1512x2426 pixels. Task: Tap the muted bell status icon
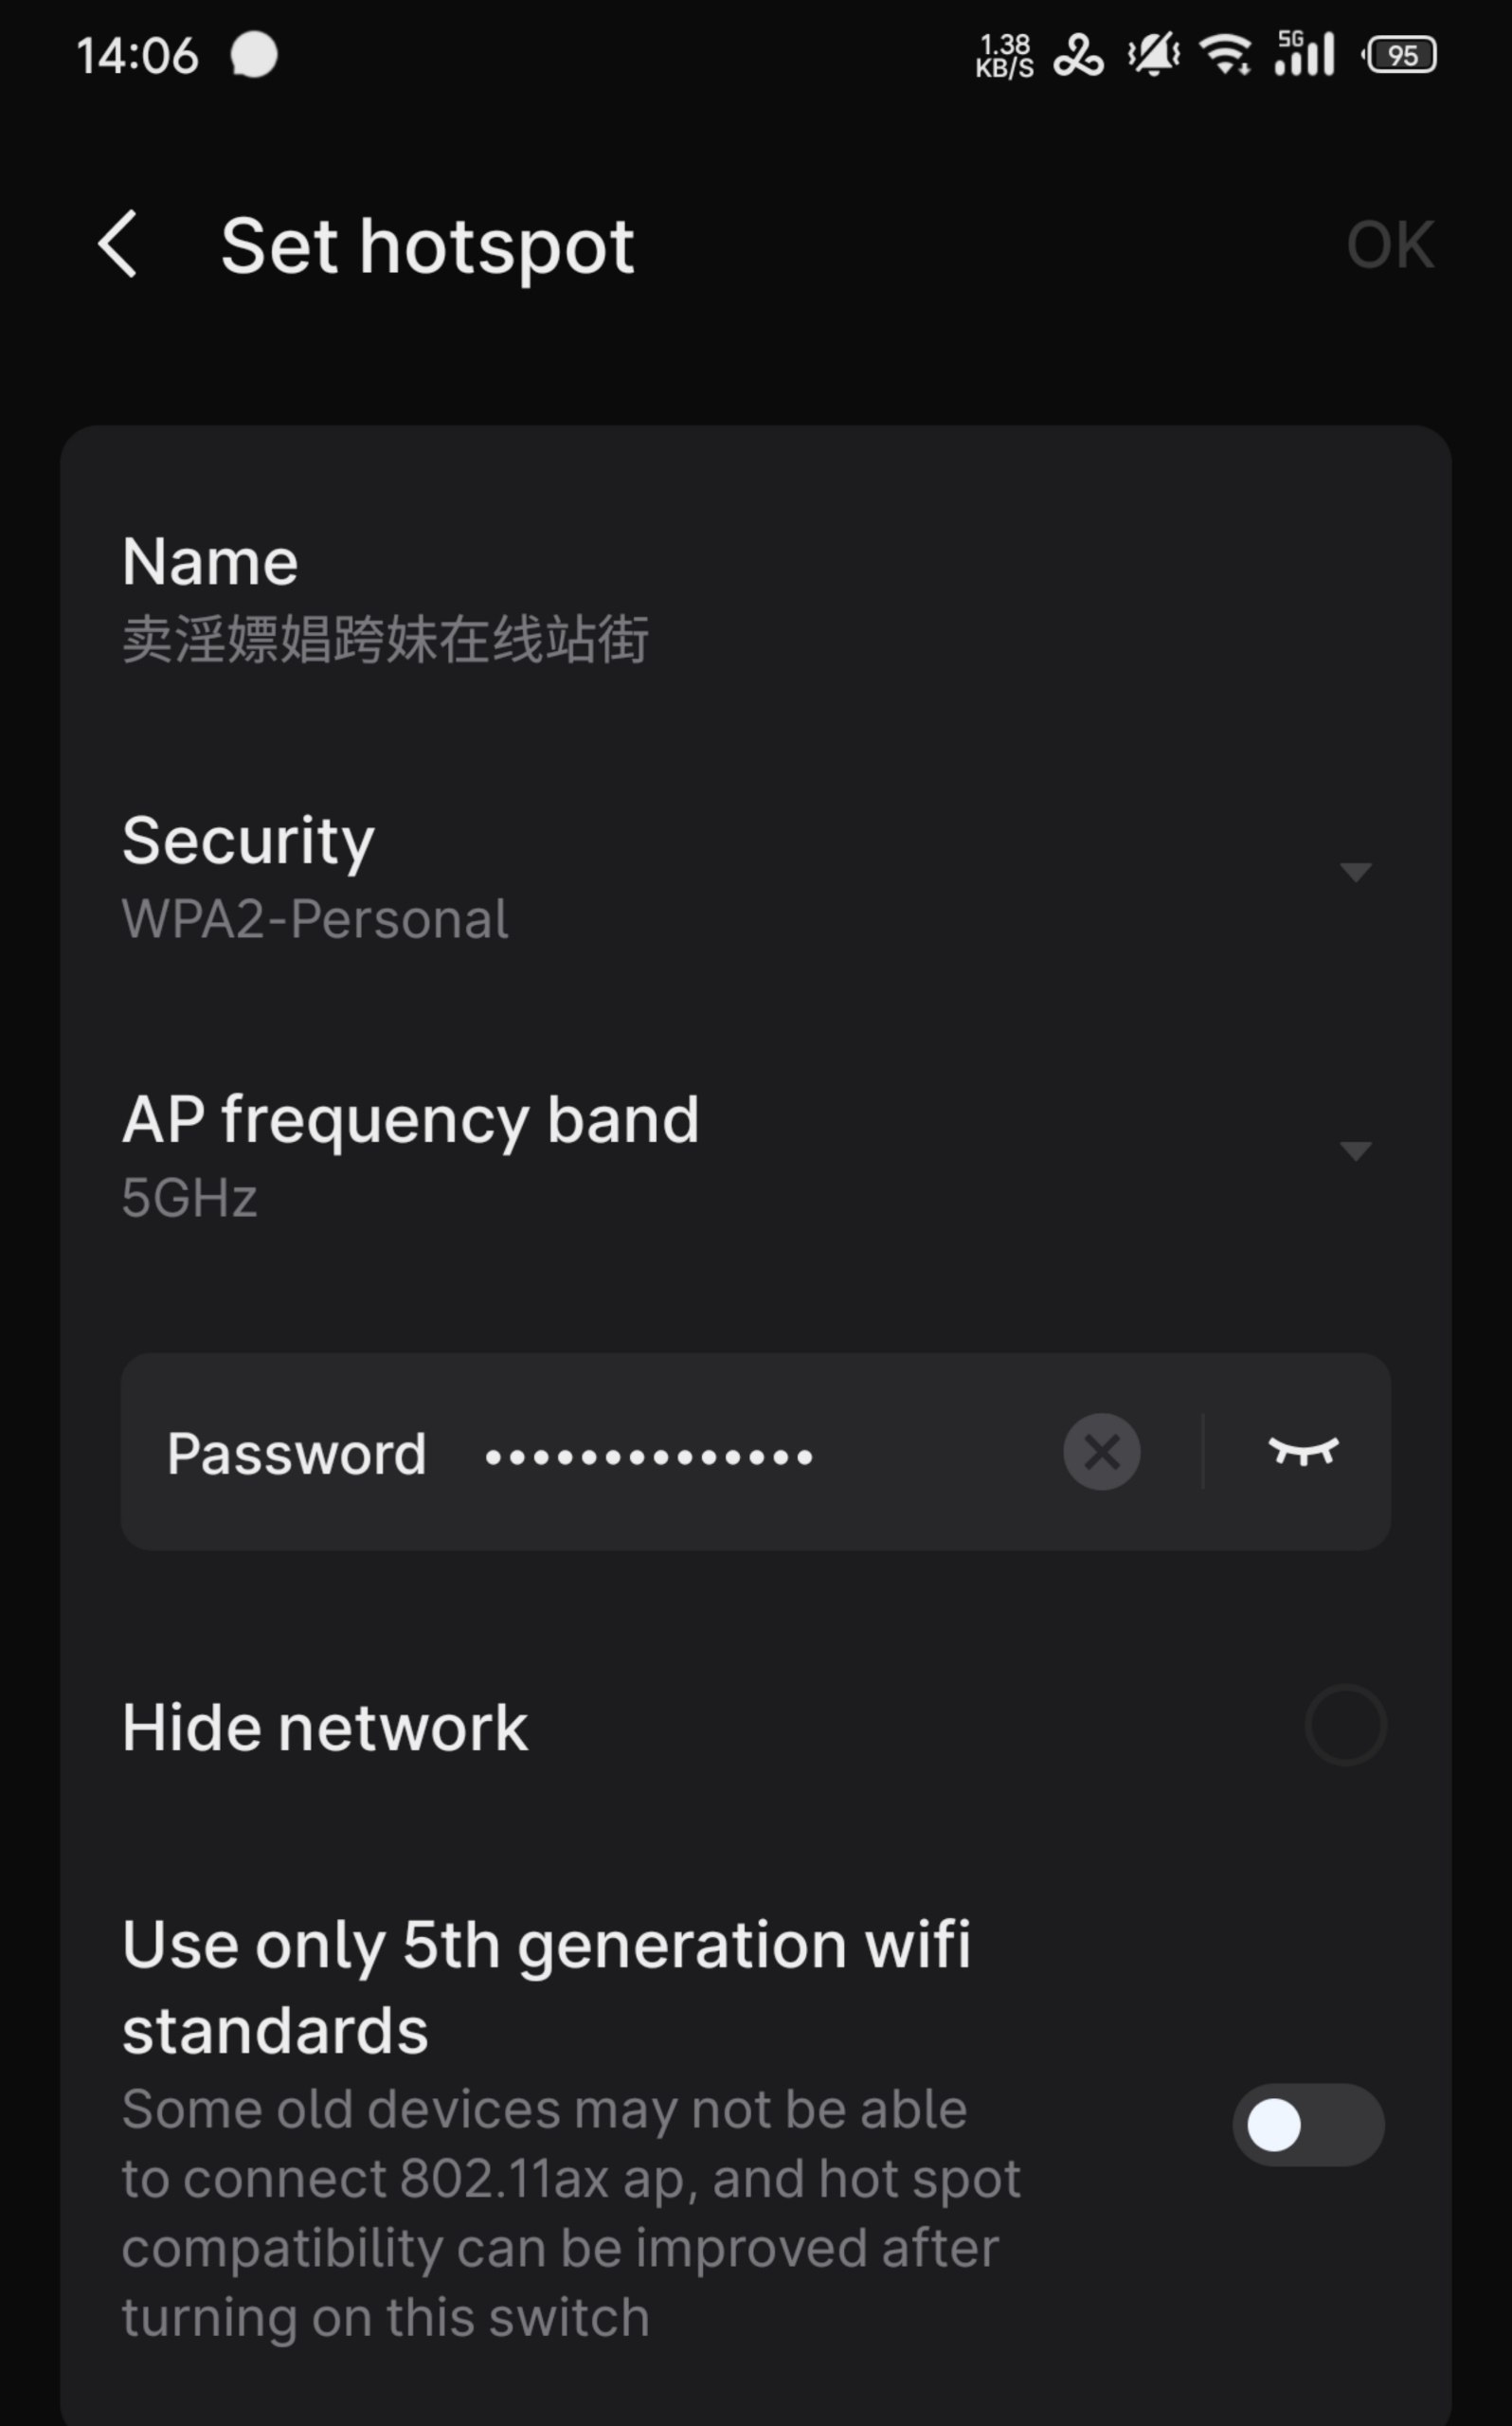(1154, 54)
